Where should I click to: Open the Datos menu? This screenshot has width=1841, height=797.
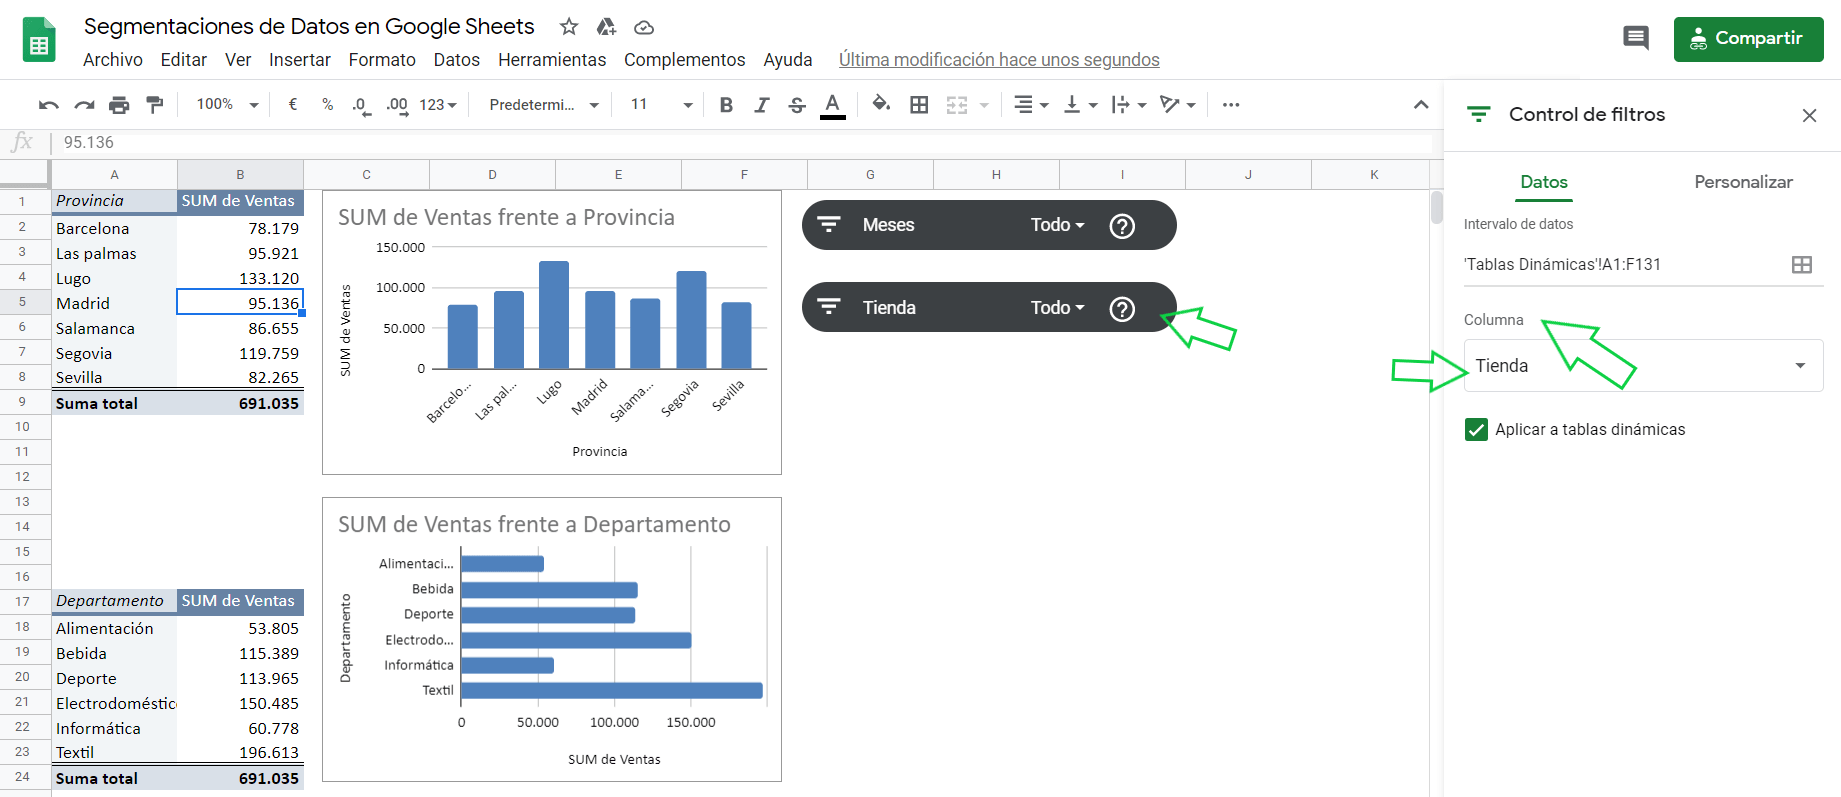(456, 60)
